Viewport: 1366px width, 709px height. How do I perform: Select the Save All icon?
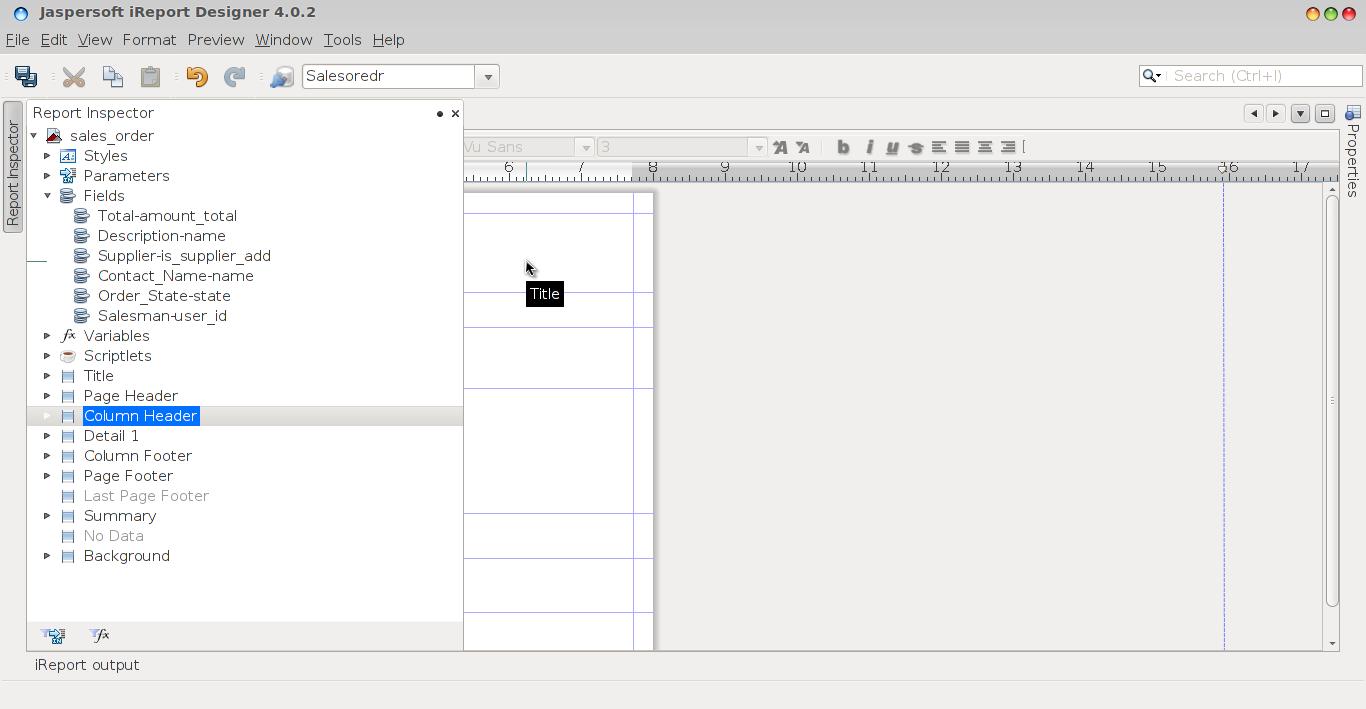point(23,76)
